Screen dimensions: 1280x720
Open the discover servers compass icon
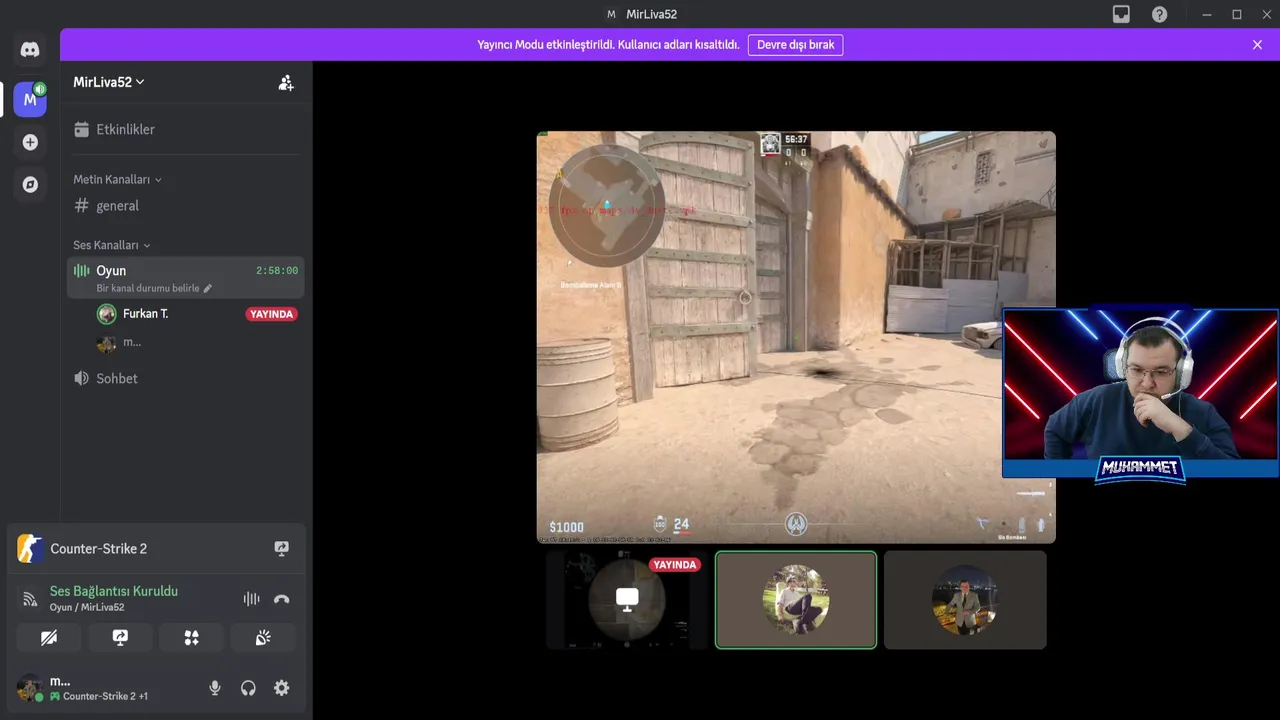point(30,184)
